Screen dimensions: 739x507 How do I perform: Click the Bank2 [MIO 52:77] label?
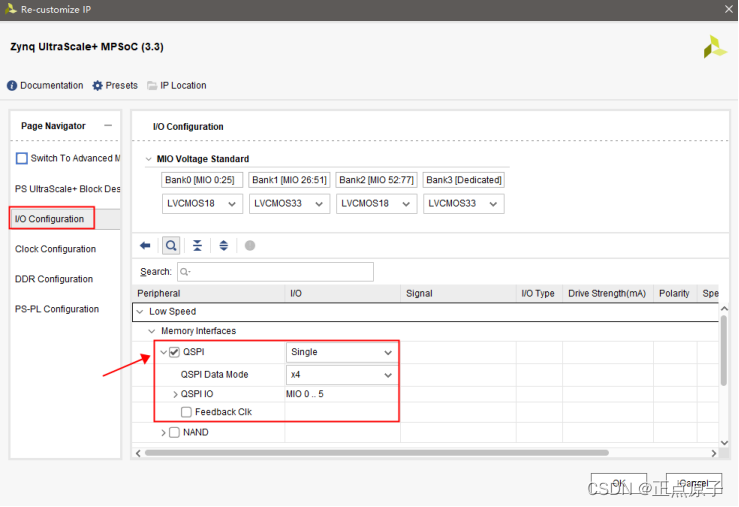376,180
